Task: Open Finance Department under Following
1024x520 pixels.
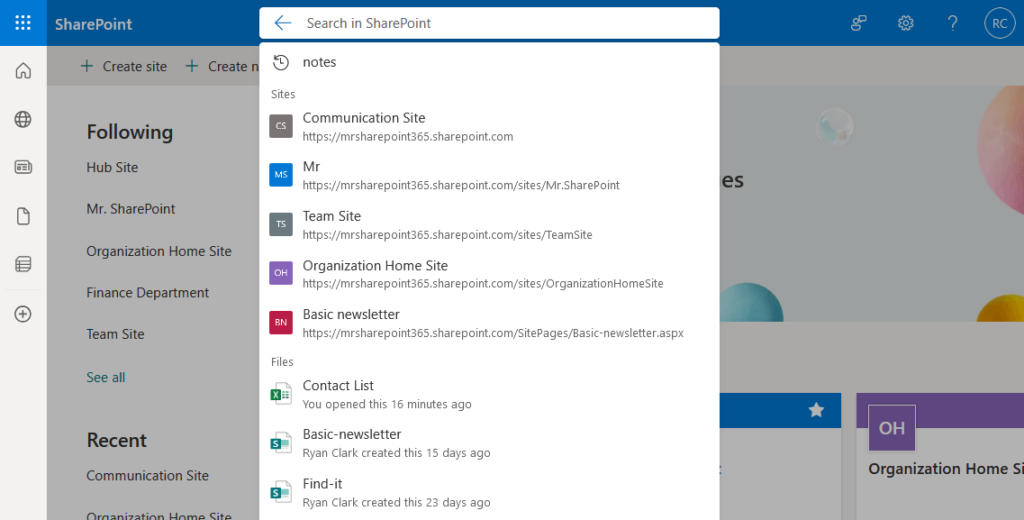Action: (x=148, y=293)
